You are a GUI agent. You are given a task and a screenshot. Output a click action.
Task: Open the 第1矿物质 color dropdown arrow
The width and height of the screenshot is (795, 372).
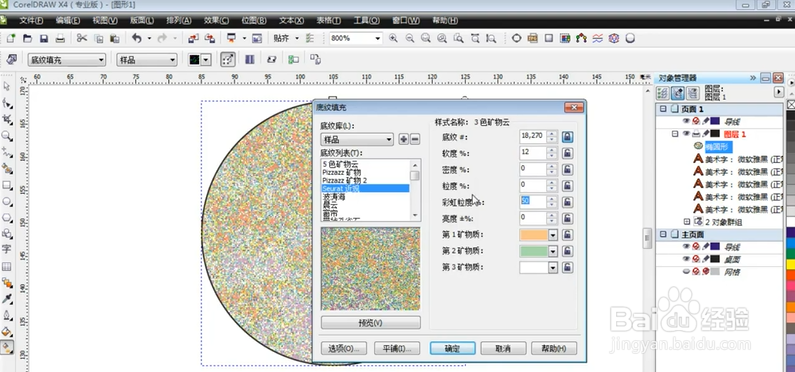(x=553, y=235)
